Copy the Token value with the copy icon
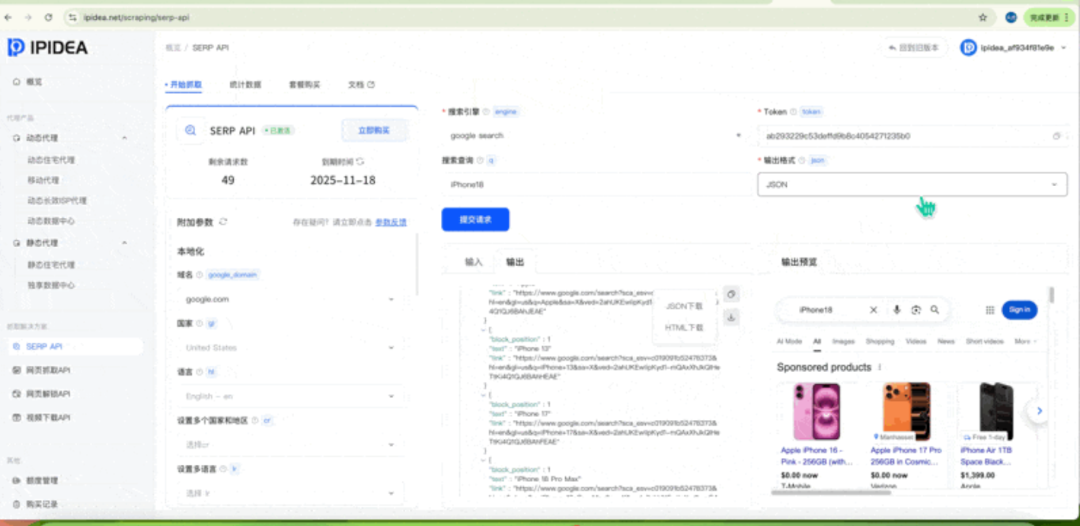 point(1057,136)
